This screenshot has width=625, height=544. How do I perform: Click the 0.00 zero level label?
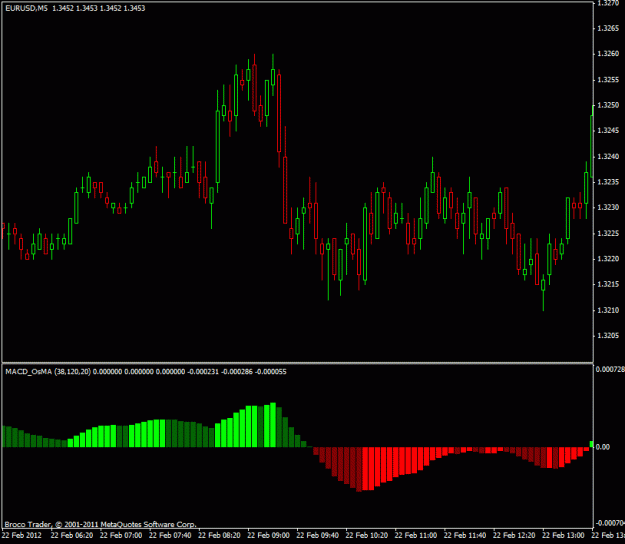[602, 447]
